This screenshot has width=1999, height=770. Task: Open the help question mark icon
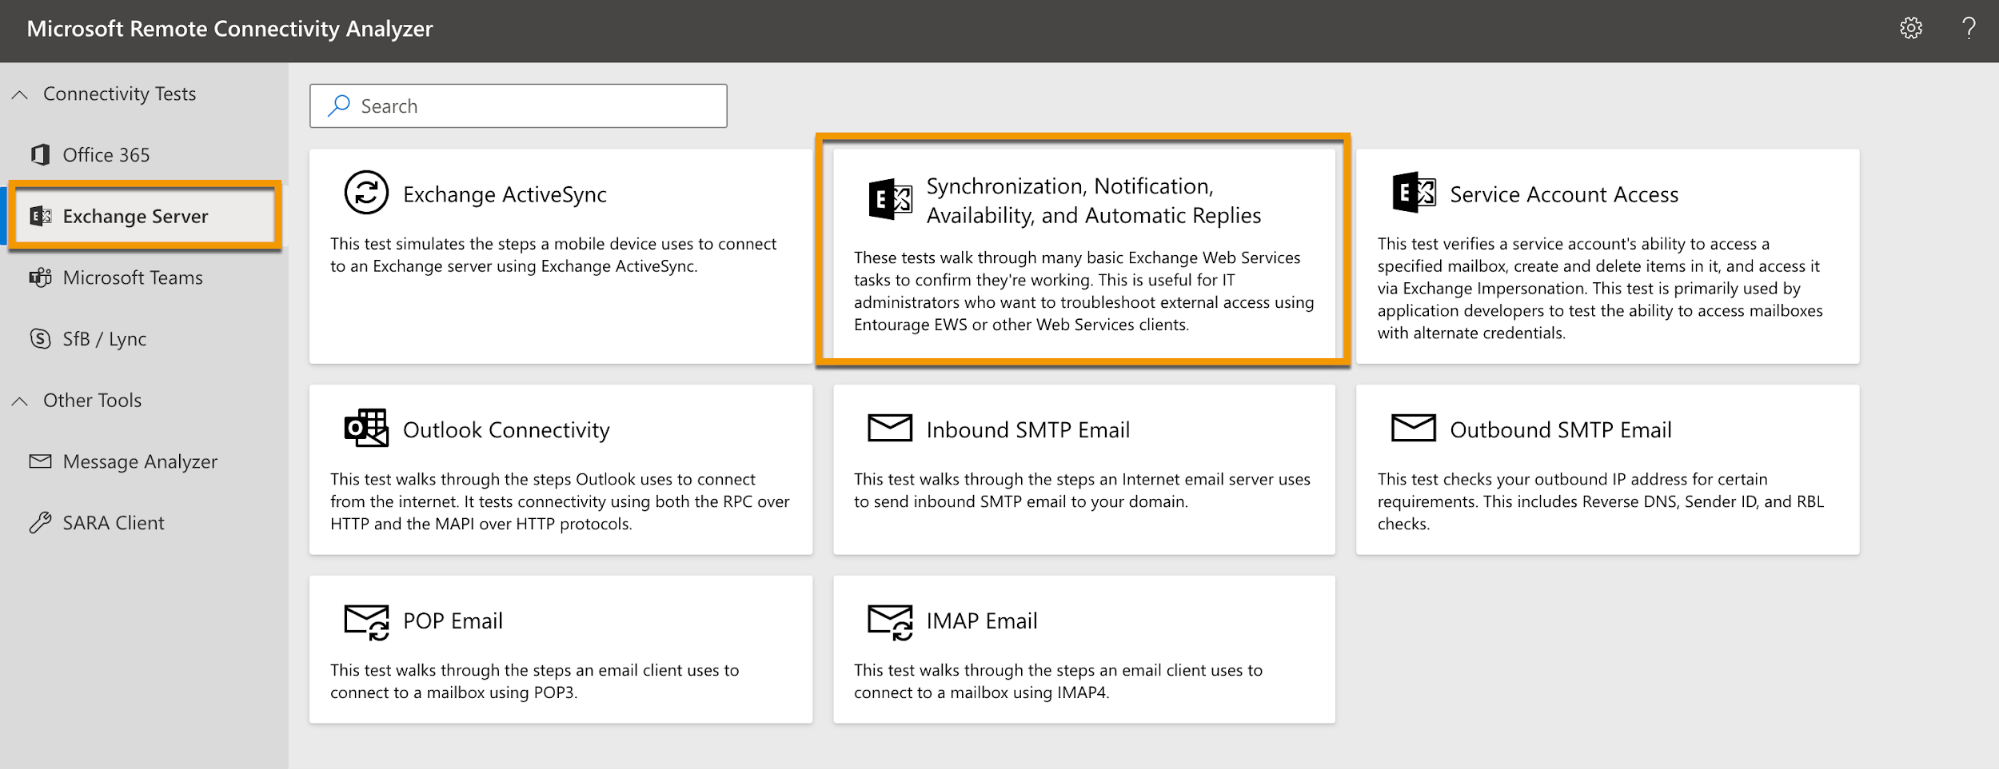(1969, 28)
